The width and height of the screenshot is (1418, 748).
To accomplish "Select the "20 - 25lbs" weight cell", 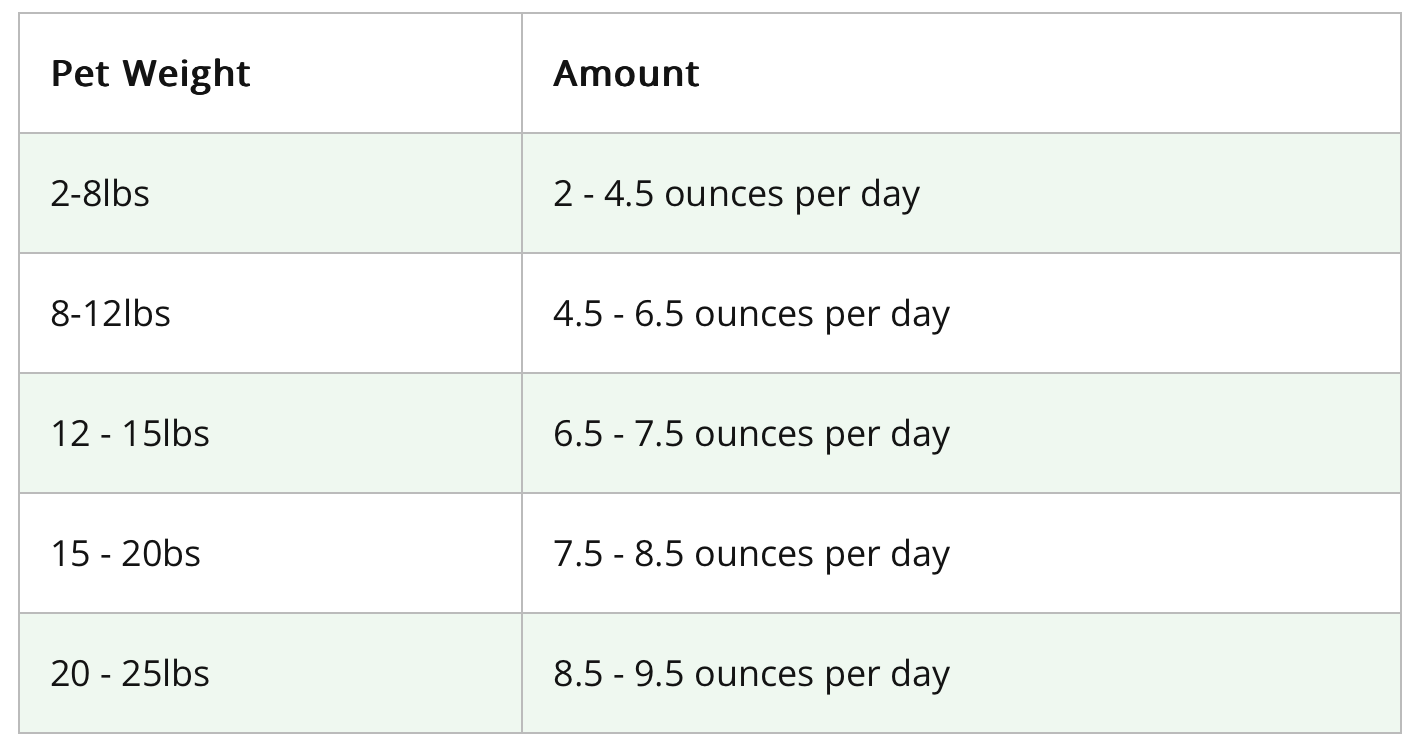I will click(130, 673).
